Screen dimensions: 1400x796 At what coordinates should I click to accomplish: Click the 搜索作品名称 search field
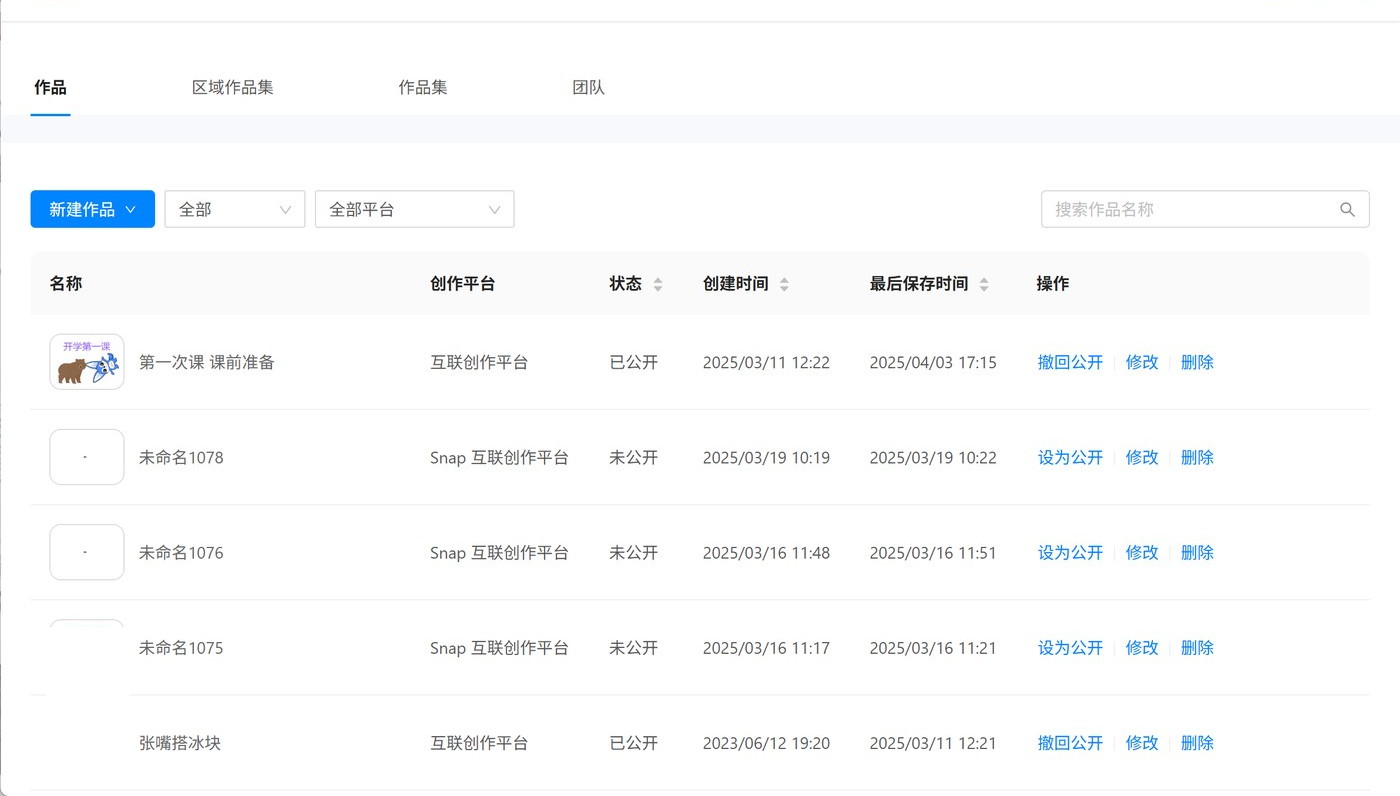pyautogui.click(x=1205, y=210)
